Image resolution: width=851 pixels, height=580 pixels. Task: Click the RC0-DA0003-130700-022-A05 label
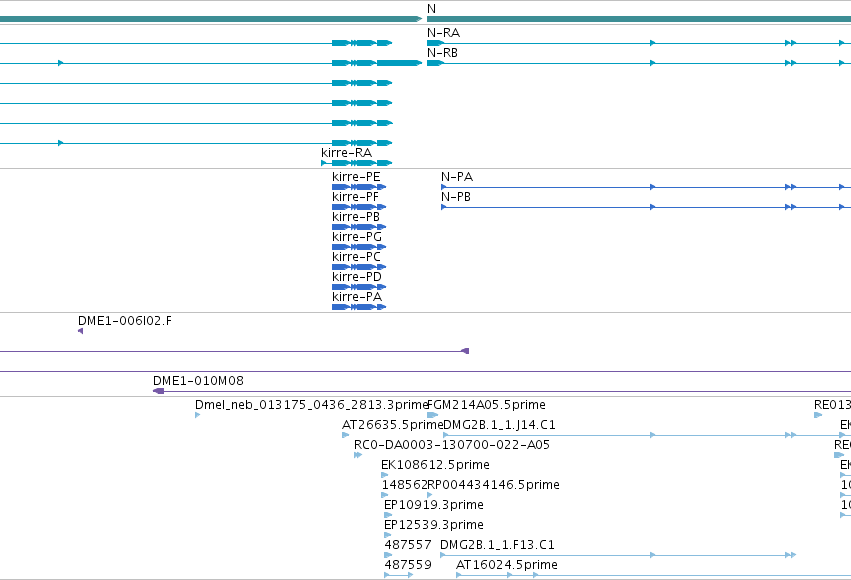452,445
